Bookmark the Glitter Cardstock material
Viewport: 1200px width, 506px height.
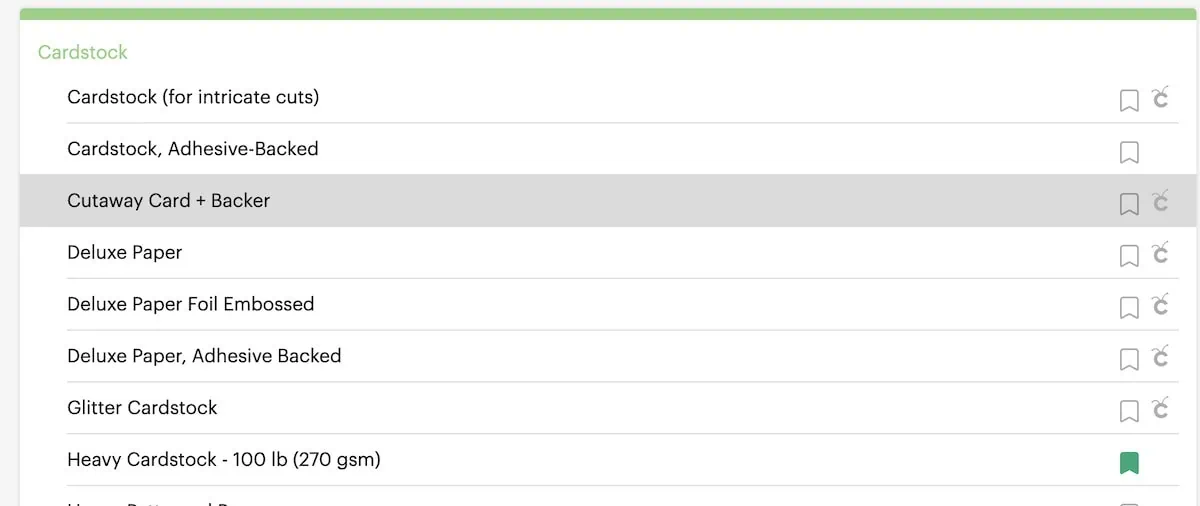click(1129, 411)
